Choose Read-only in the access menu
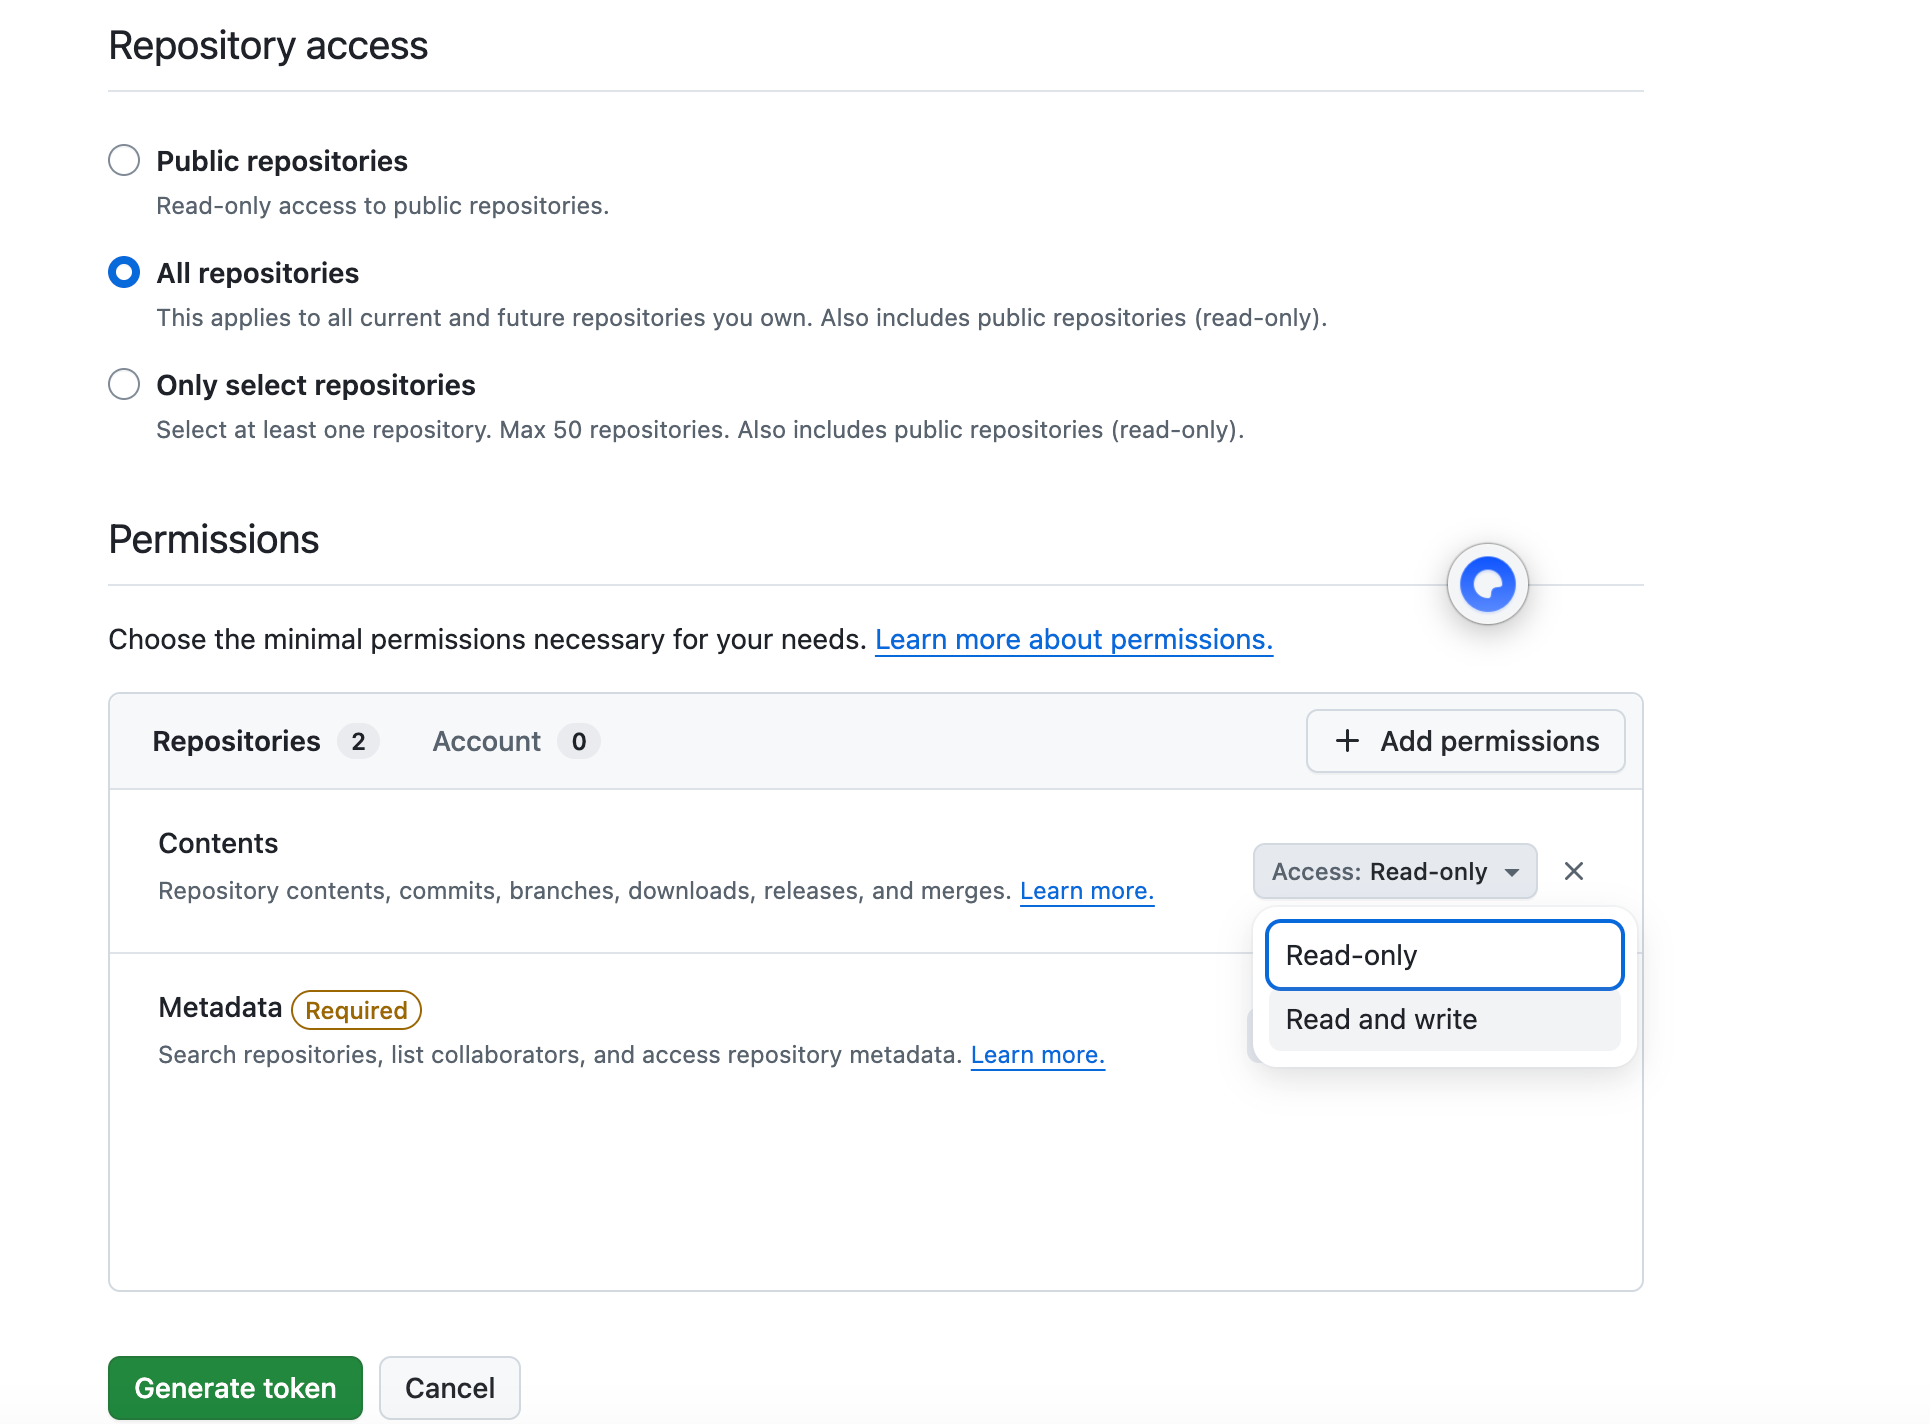 tap(1444, 955)
